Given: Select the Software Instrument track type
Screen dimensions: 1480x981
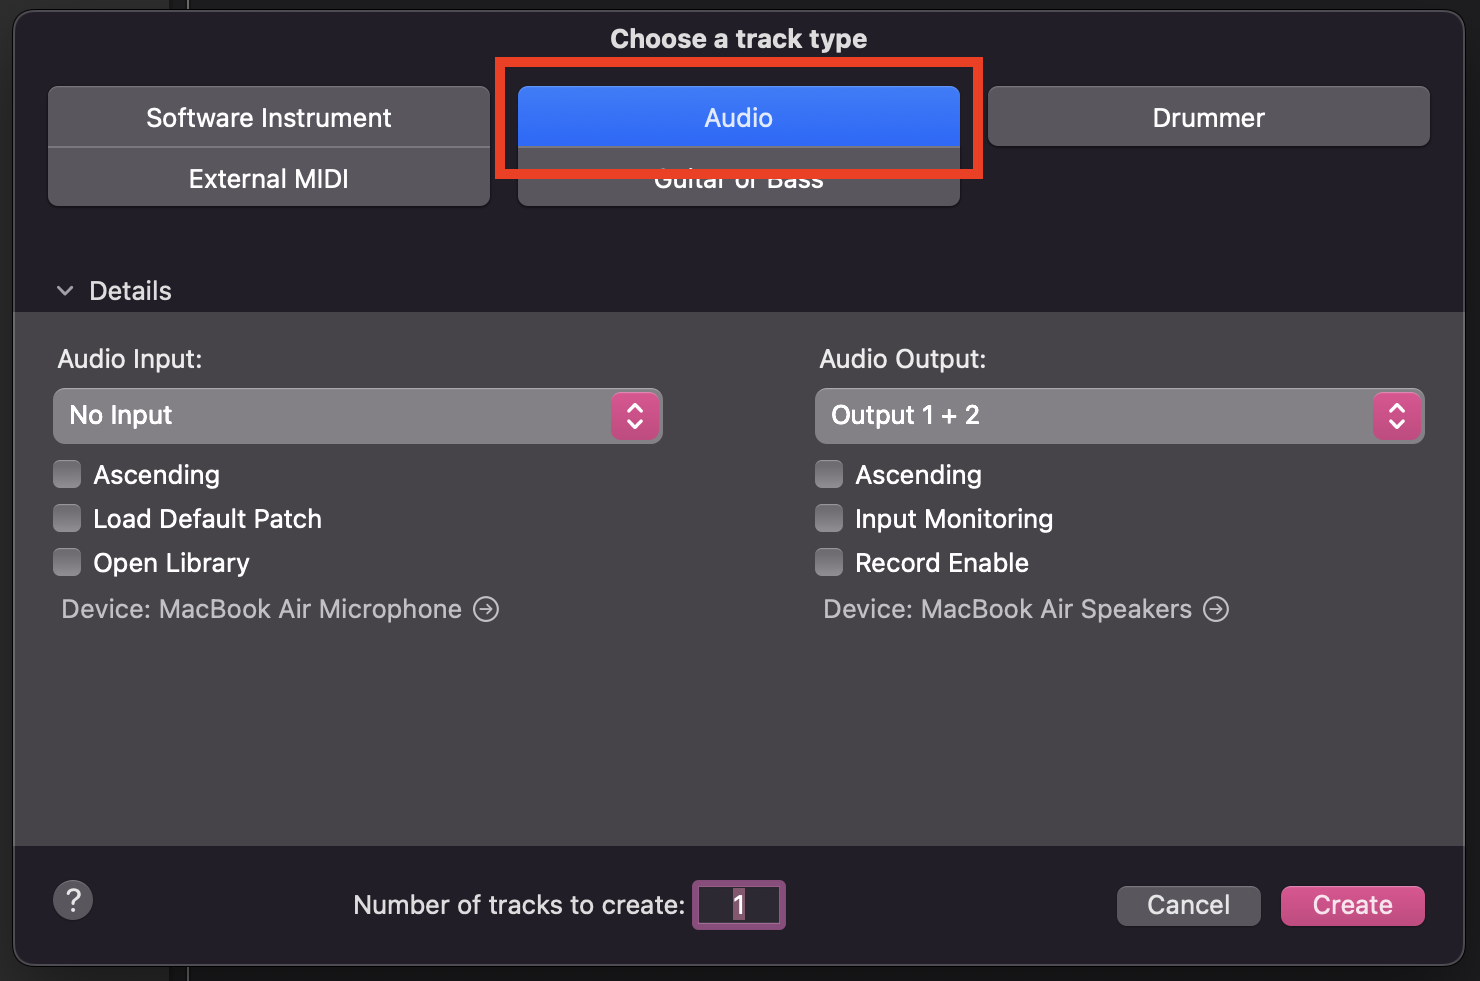Looking at the screenshot, I should [268, 117].
